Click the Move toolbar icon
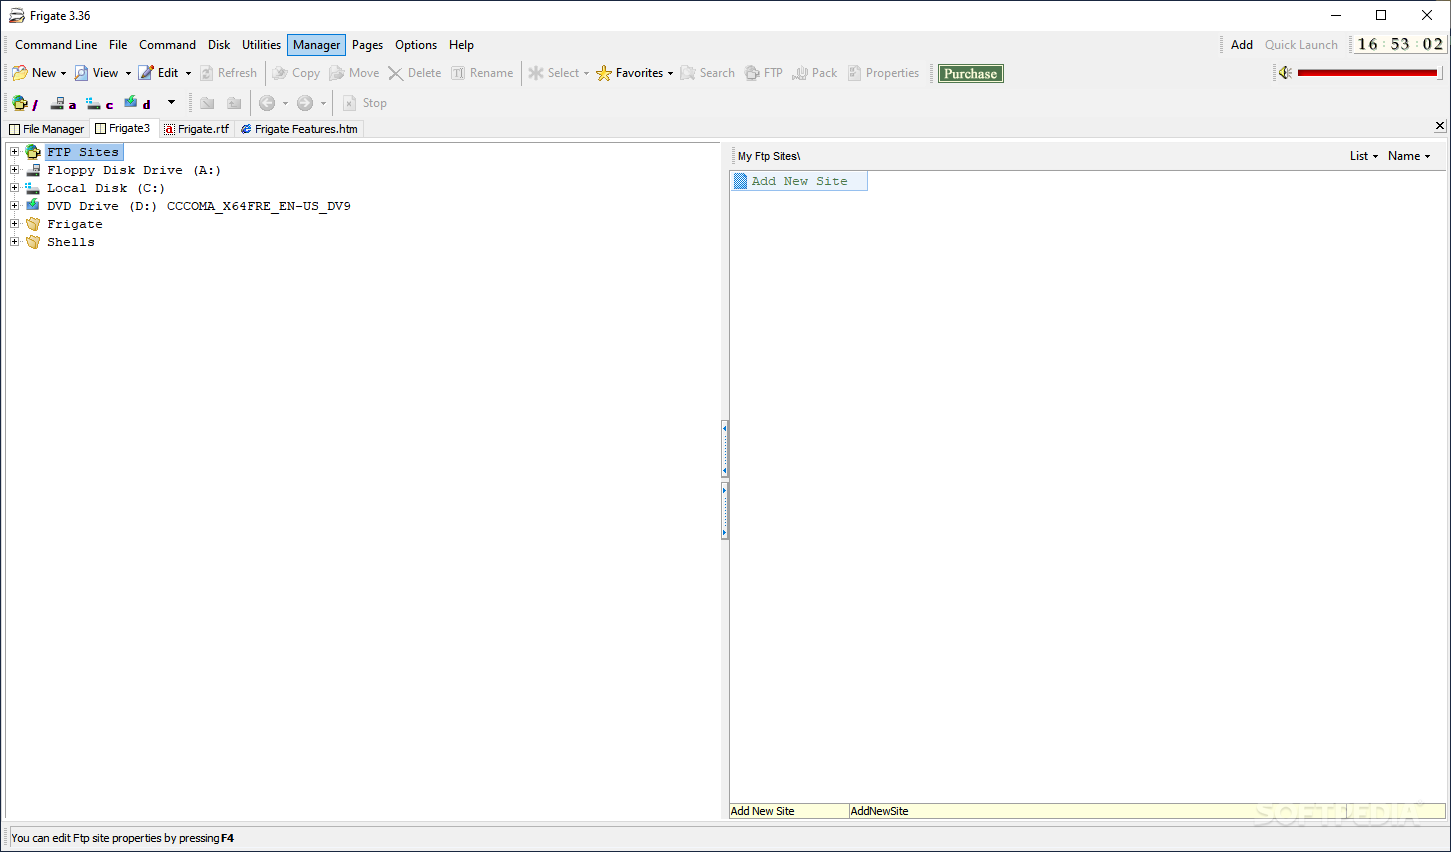The image size is (1451, 852). (x=337, y=73)
